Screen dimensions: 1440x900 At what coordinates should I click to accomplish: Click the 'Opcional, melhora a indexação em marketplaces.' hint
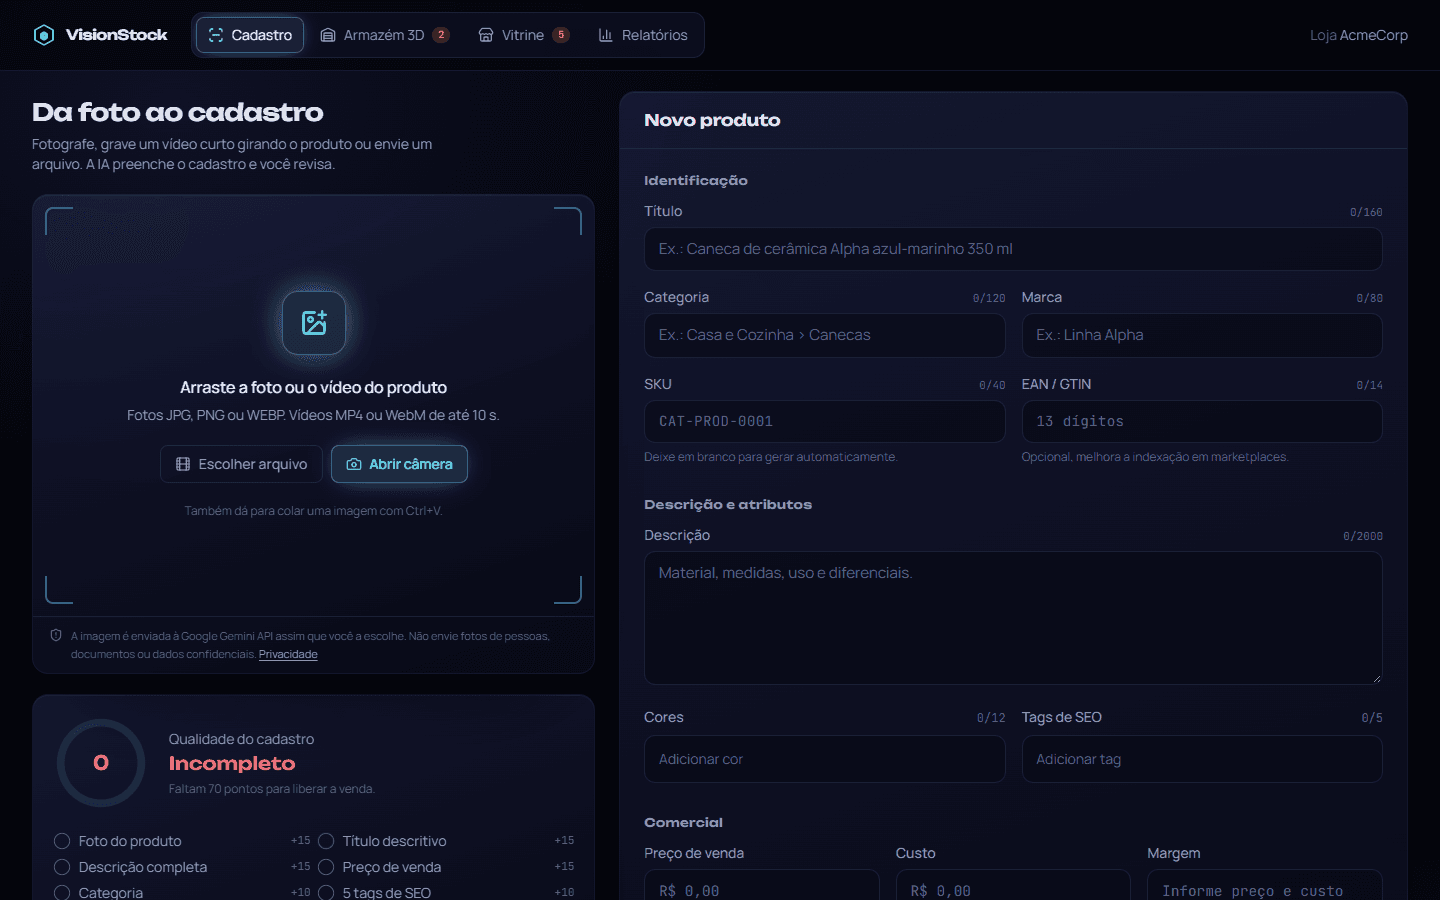[x=1155, y=457]
